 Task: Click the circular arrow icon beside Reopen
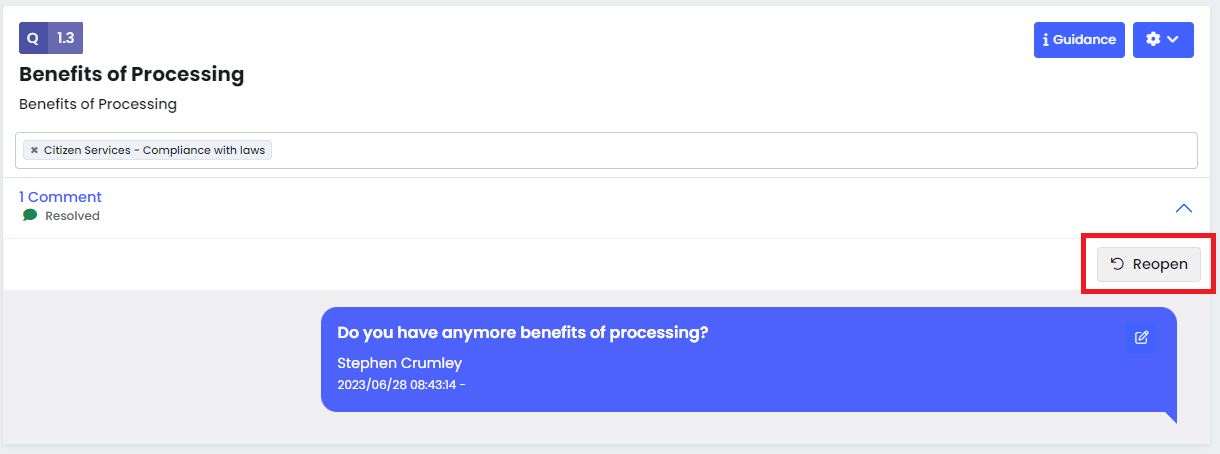tap(1118, 264)
